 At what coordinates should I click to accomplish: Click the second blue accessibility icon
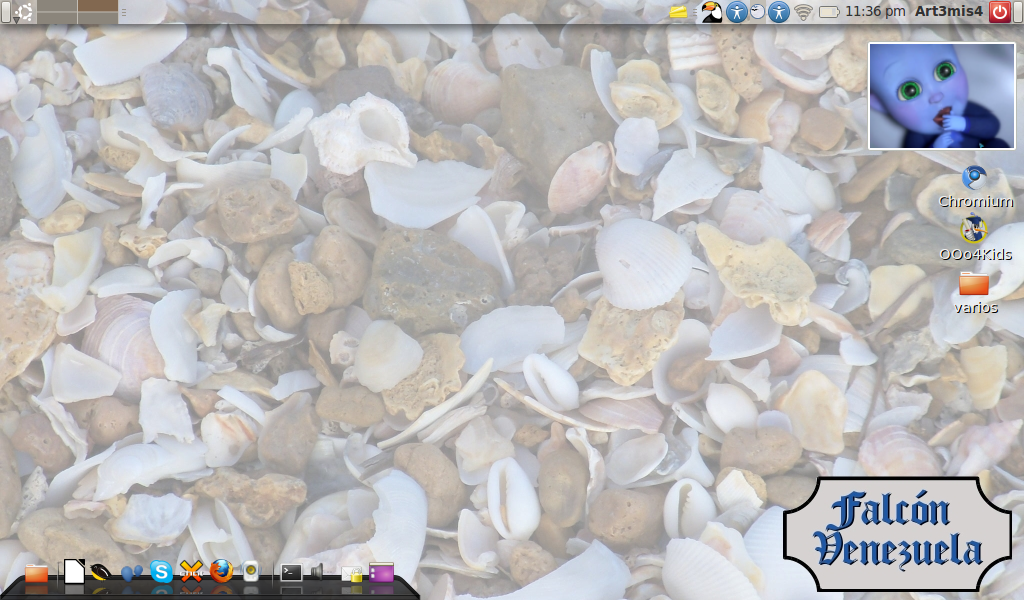[778, 12]
